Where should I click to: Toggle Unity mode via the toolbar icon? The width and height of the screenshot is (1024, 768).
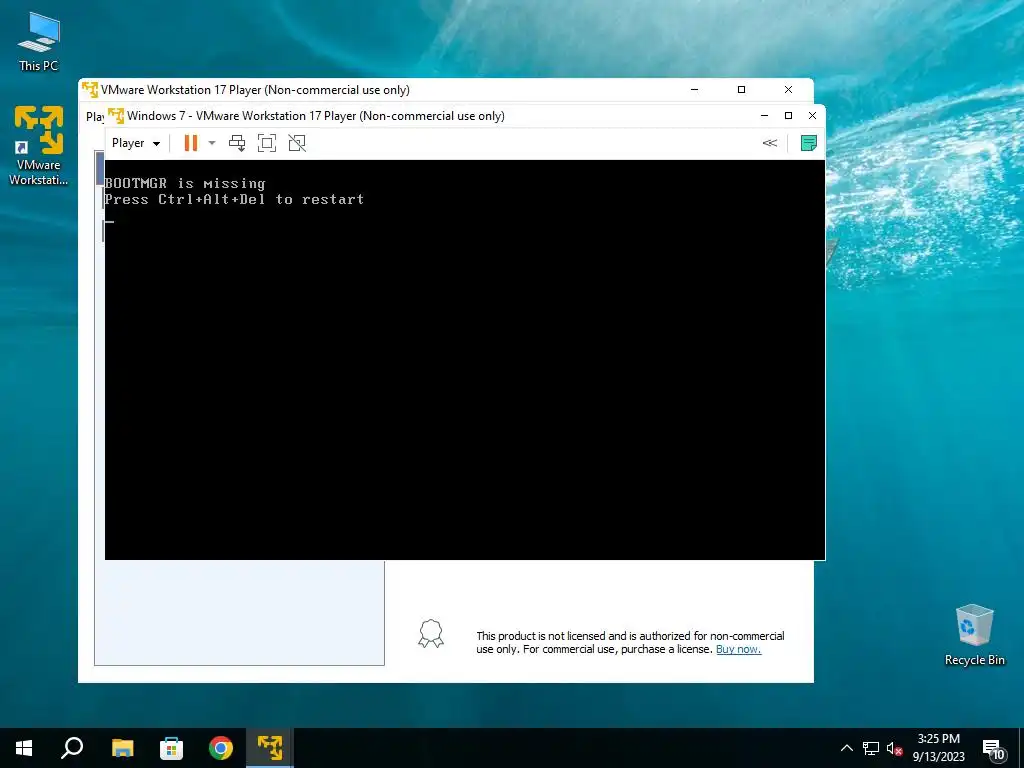(x=297, y=143)
